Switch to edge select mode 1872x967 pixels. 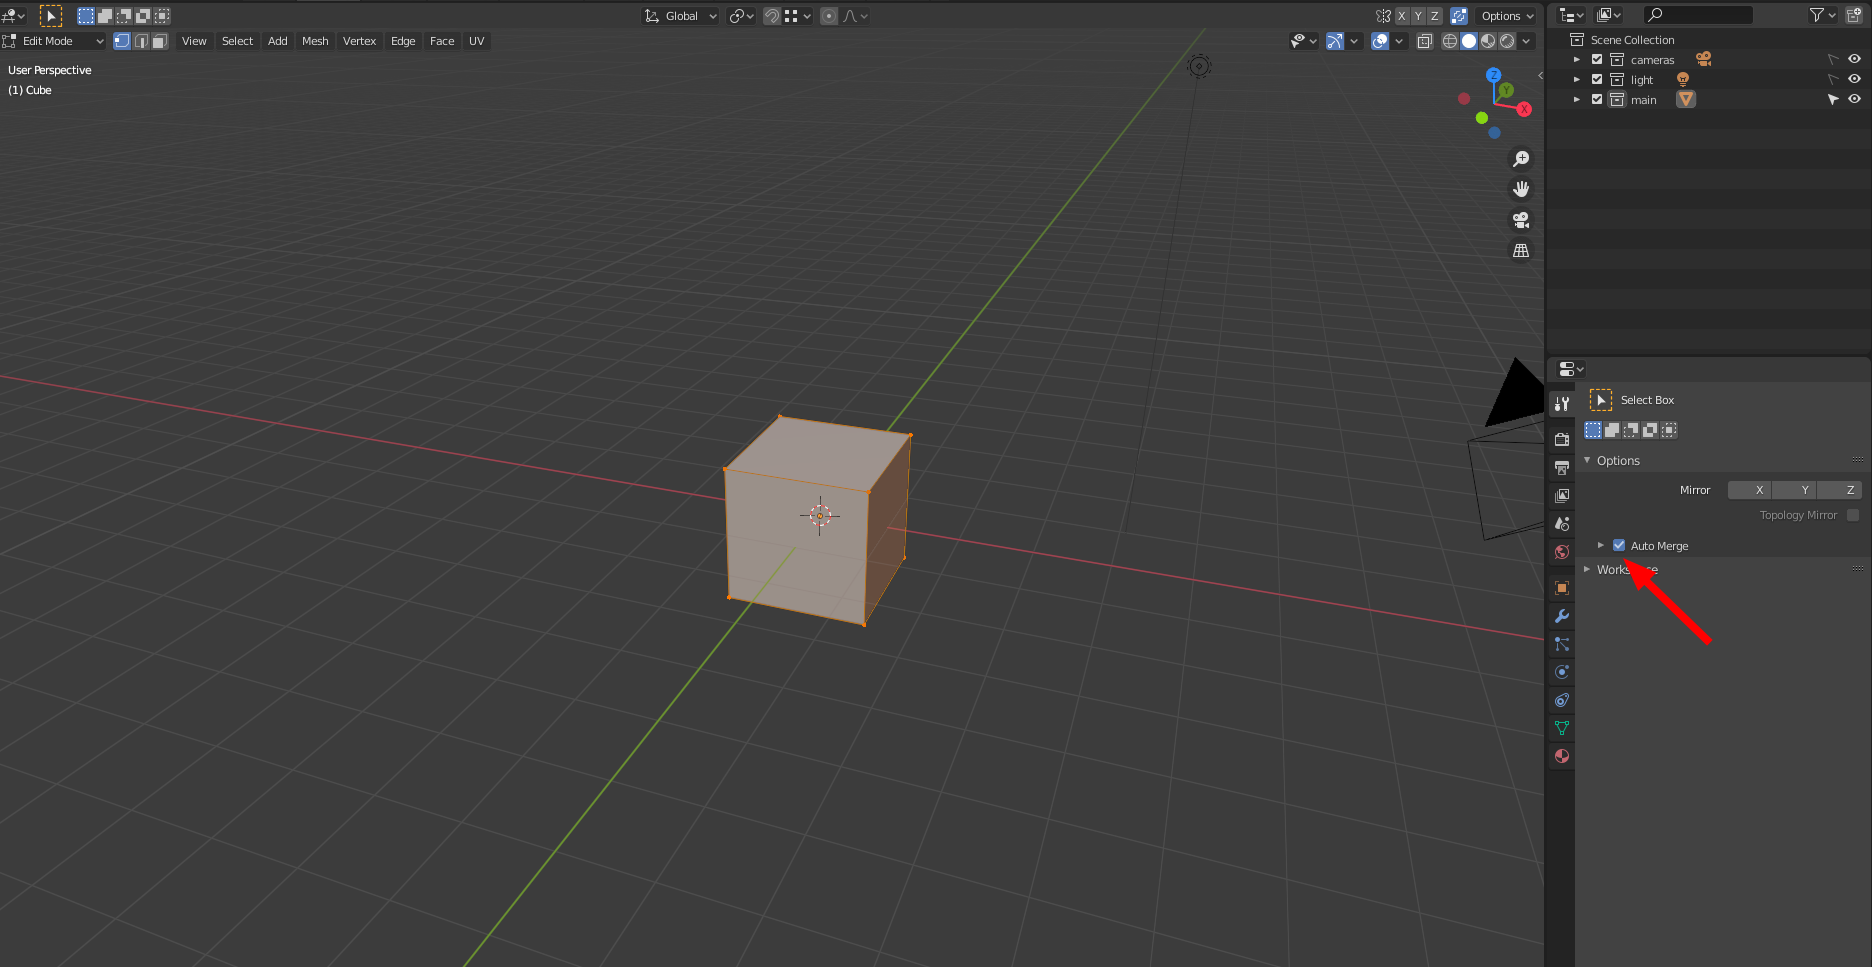(x=141, y=41)
